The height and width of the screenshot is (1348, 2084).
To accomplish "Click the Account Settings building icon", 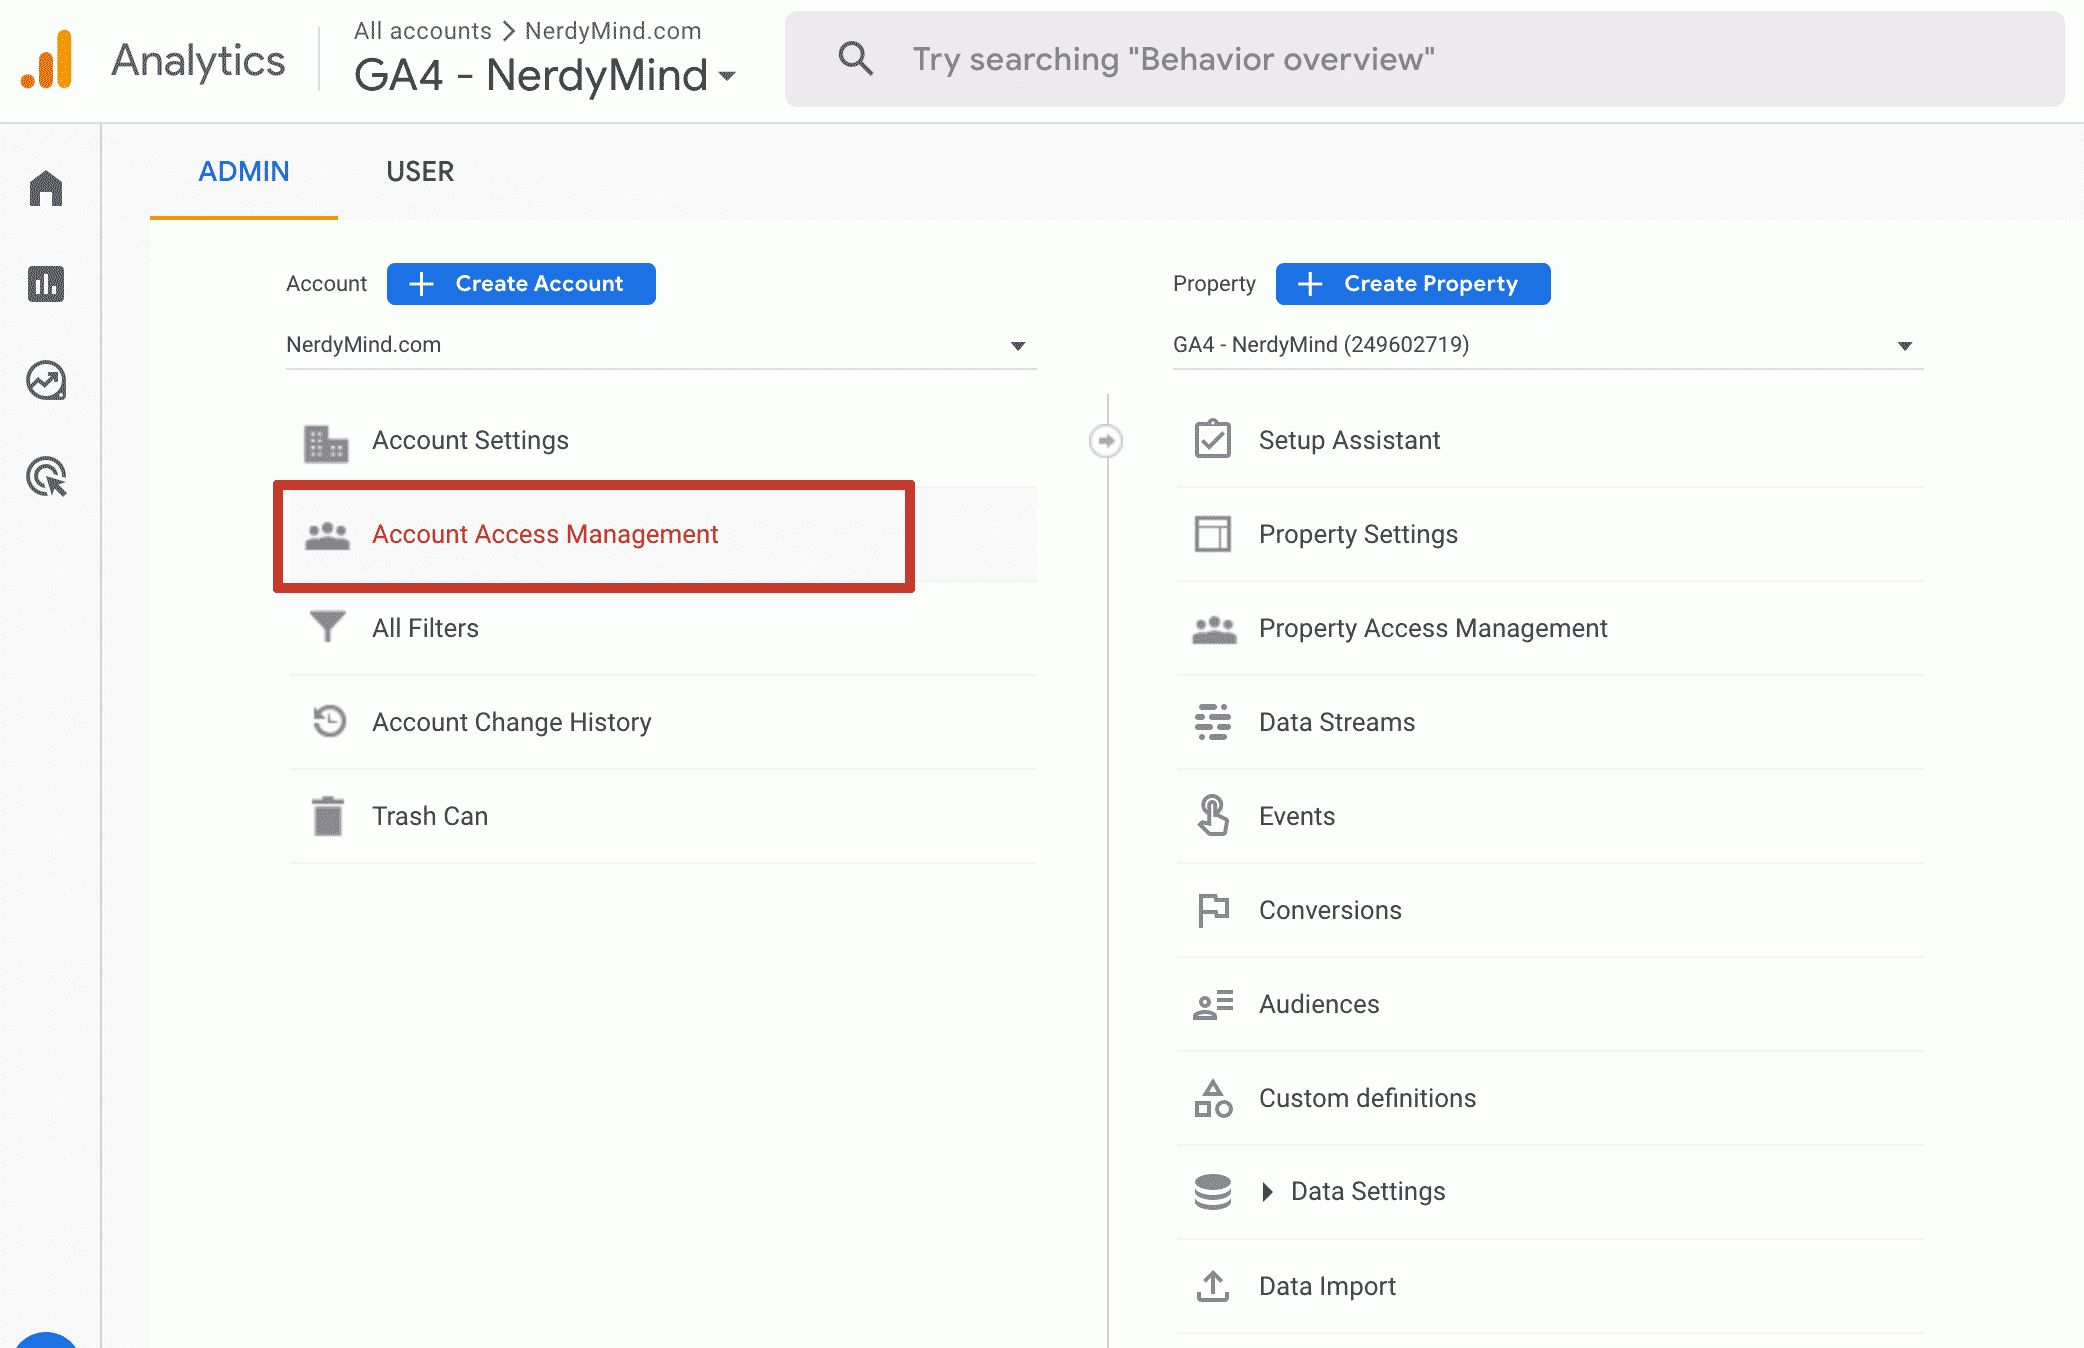I will coord(326,442).
